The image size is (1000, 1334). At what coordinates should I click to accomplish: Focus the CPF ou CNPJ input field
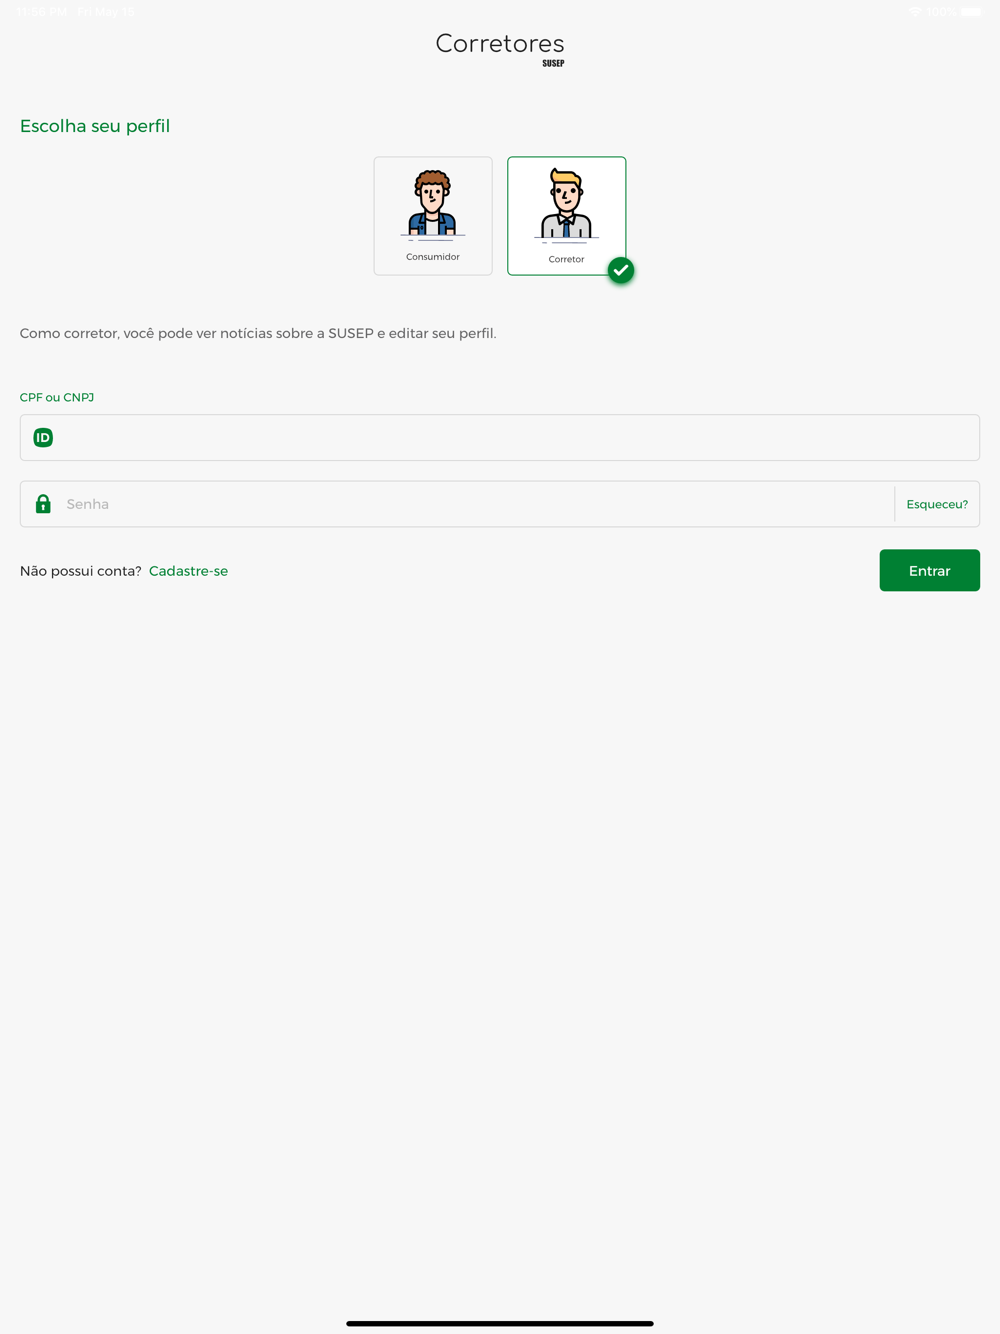500,438
